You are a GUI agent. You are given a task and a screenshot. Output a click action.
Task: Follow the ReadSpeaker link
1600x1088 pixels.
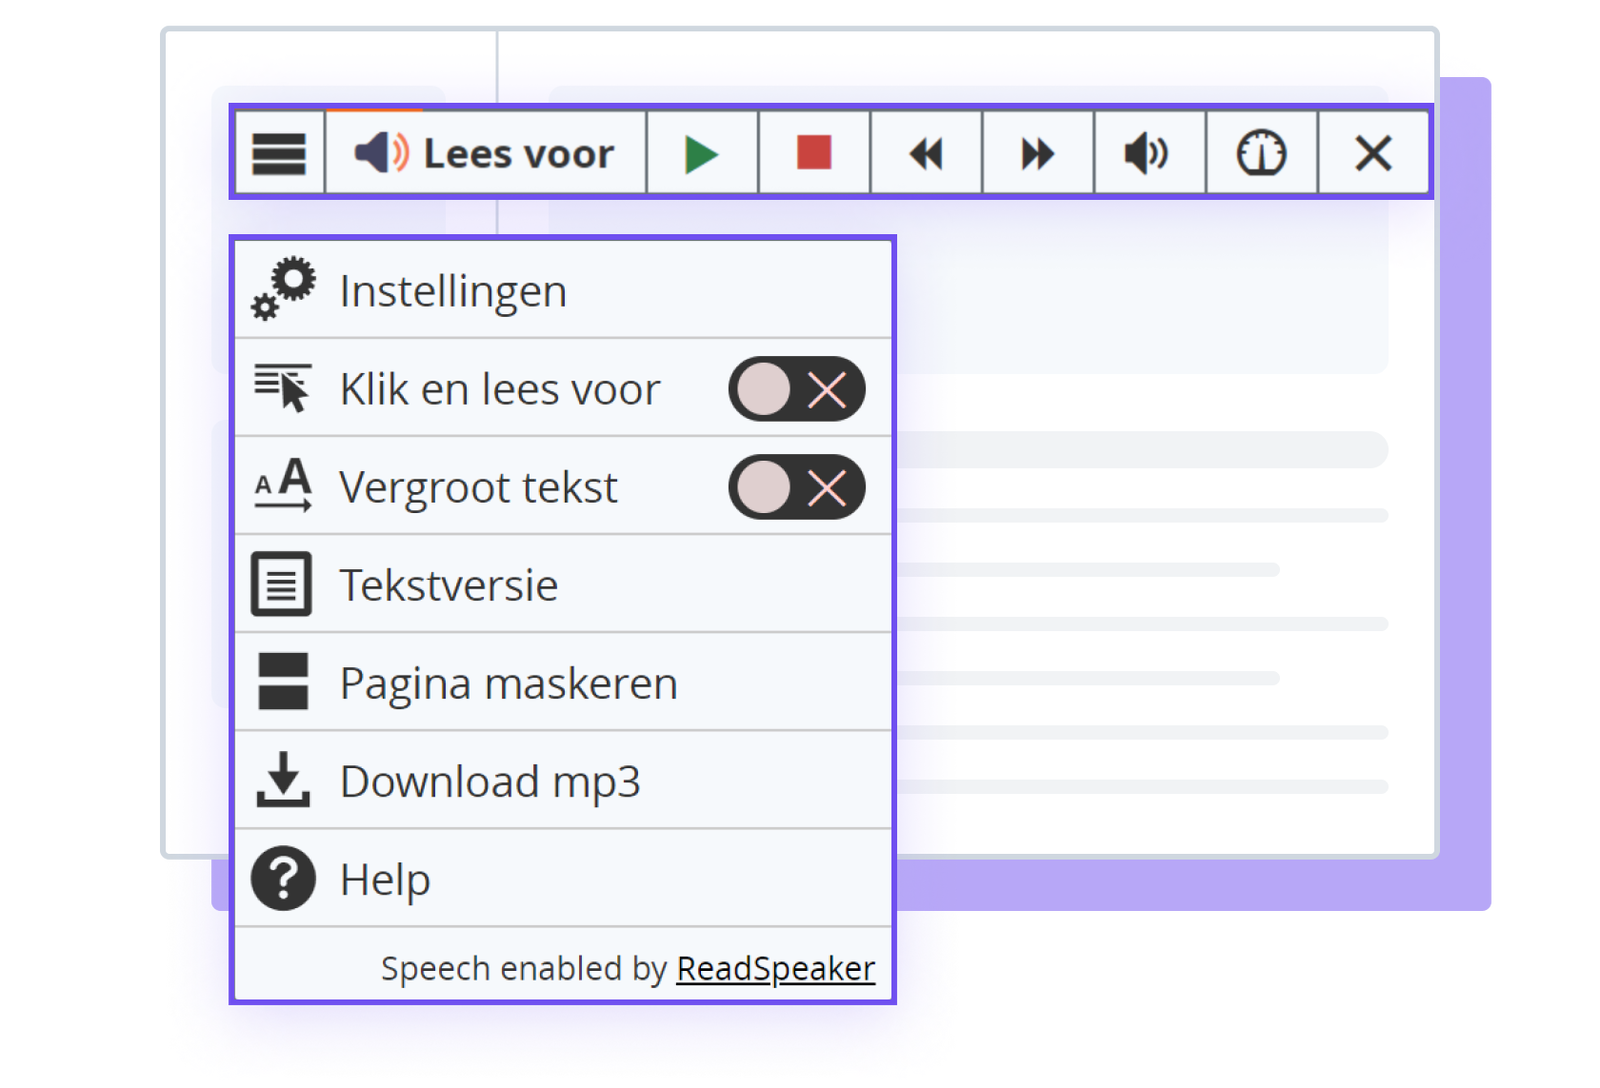coord(775,967)
